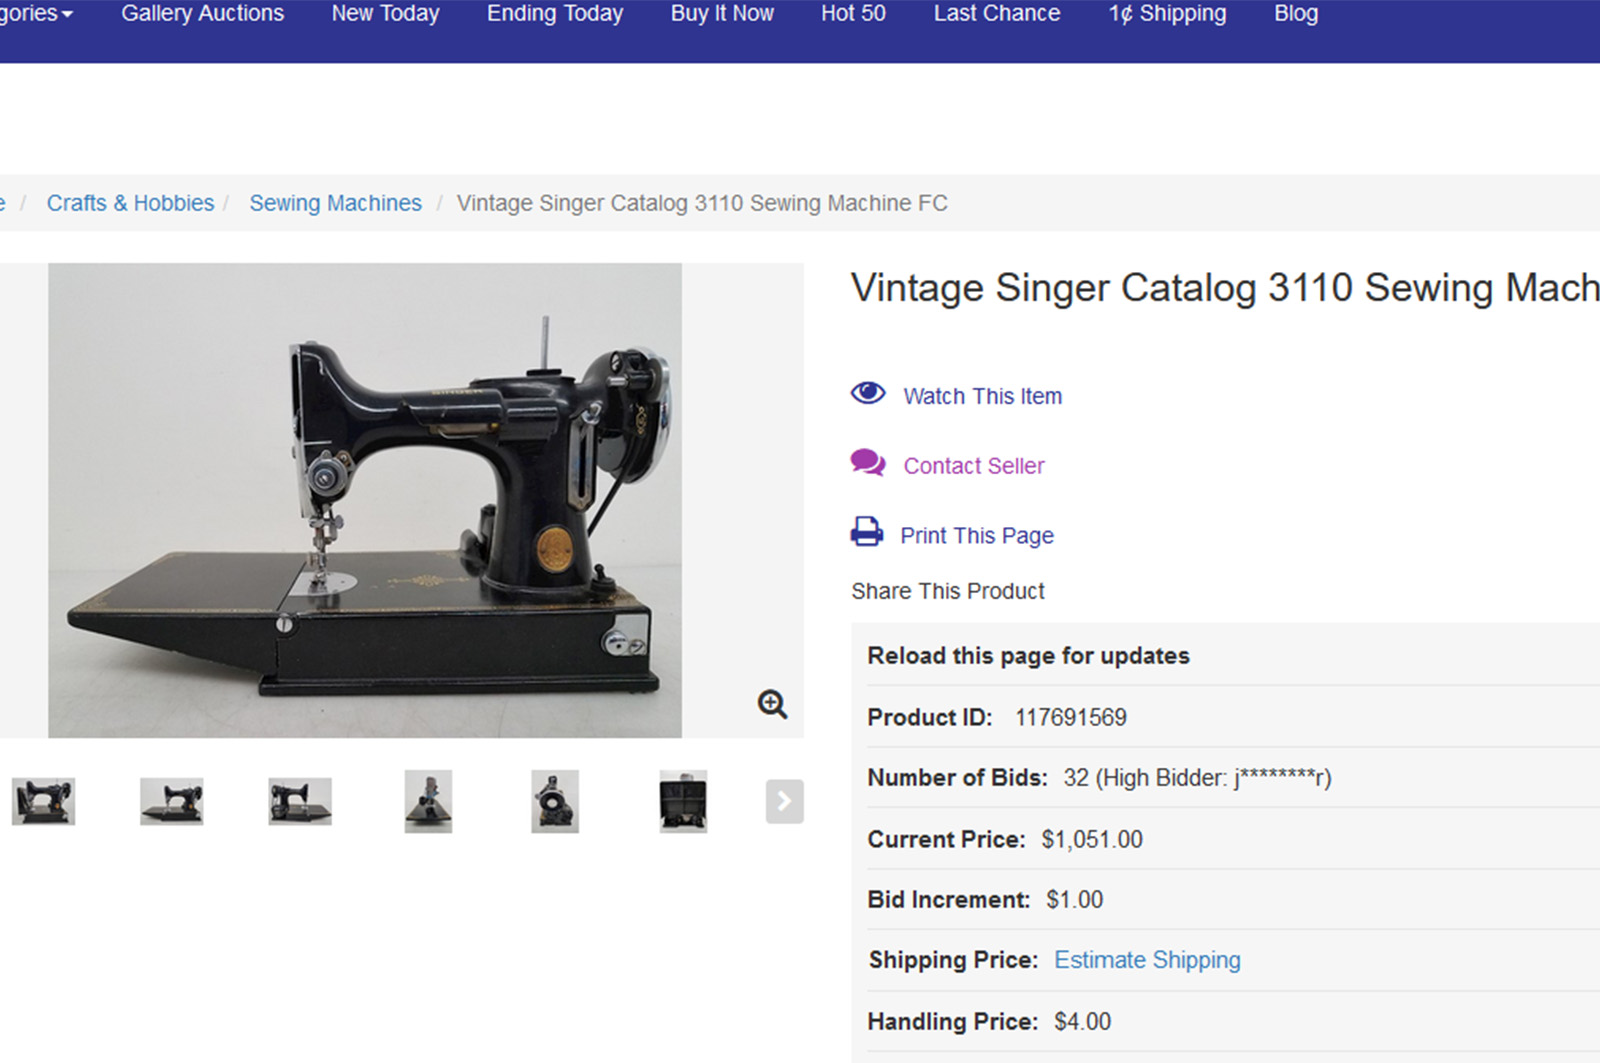Click the Number of Bids value 32

tap(1076, 778)
